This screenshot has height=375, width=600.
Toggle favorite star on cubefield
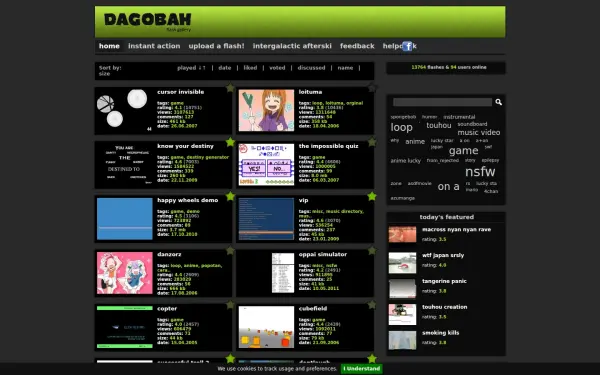[x=372, y=305]
